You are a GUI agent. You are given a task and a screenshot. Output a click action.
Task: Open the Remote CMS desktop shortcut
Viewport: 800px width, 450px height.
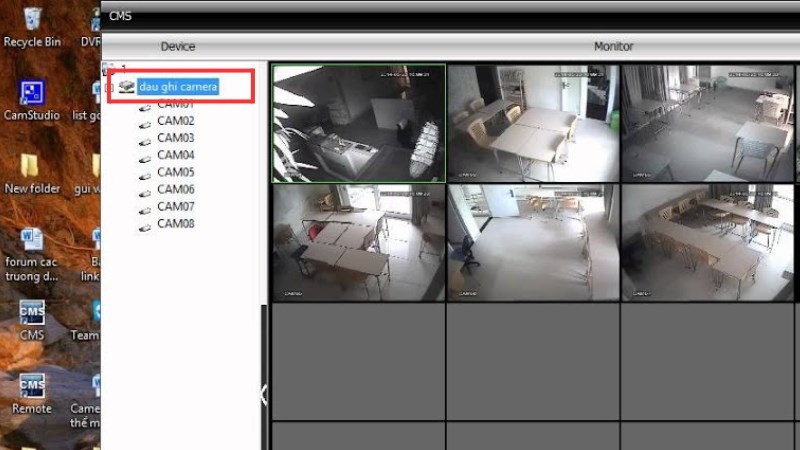(x=32, y=394)
